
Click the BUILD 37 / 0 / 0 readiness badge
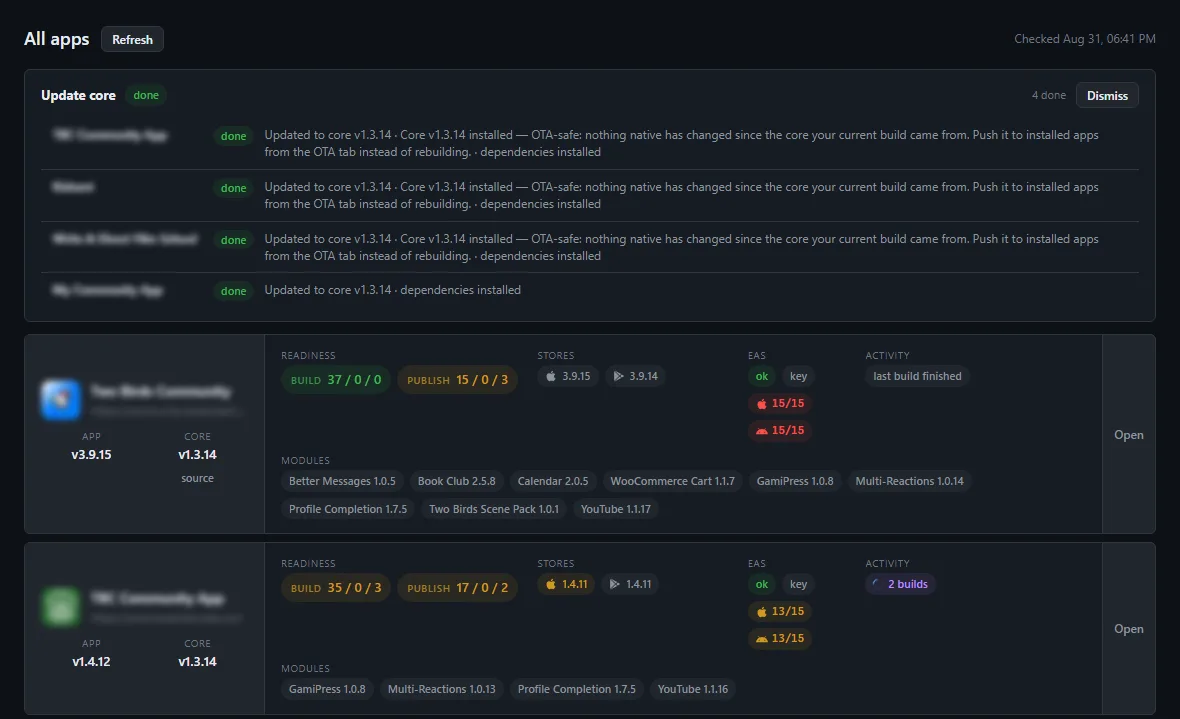(x=336, y=380)
